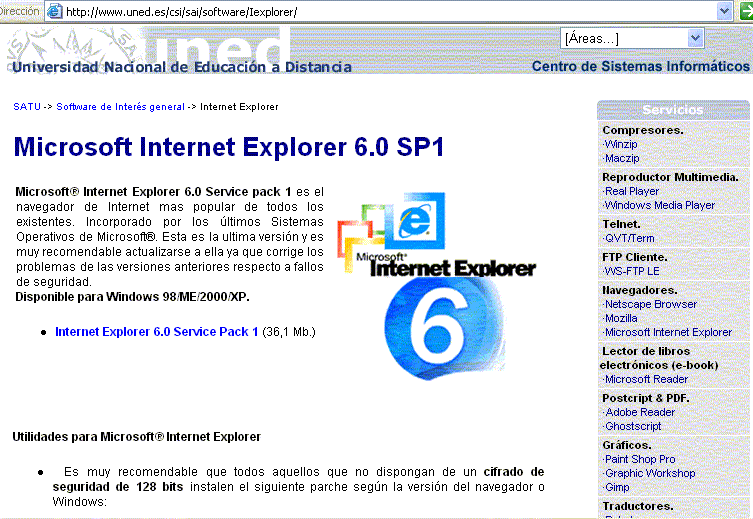This screenshot has width=753, height=519.
Task: Open Software de Interés general breadcrumb link
Action: point(121,107)
